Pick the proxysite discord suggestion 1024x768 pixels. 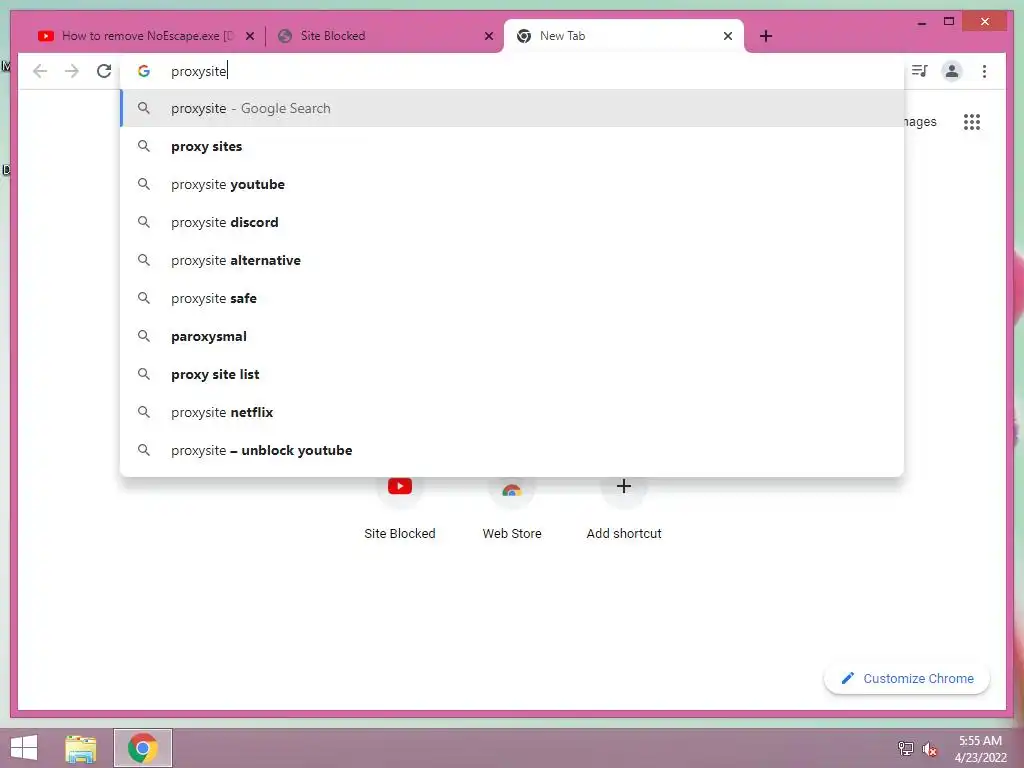coord(513,222)
